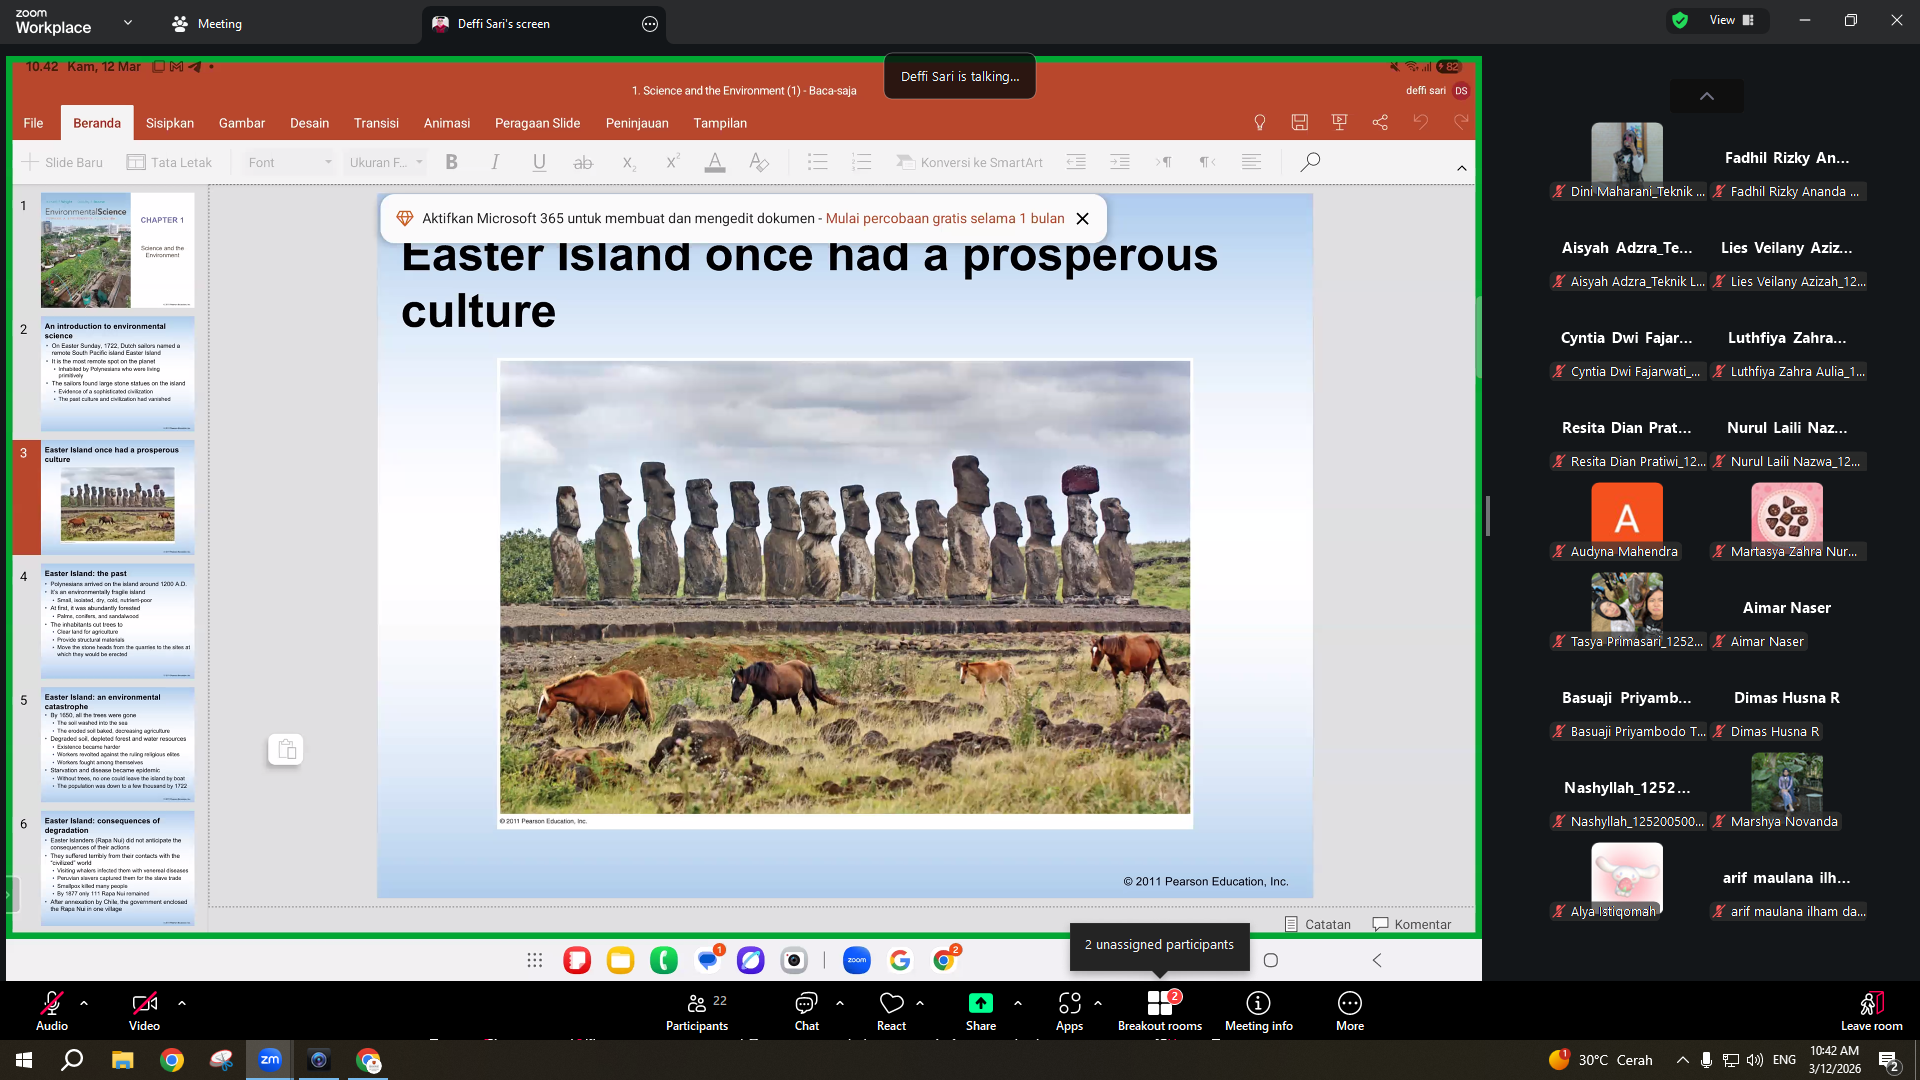Clear text formatting with the eraser icon

pyautogui.click(x=759, y=162)
